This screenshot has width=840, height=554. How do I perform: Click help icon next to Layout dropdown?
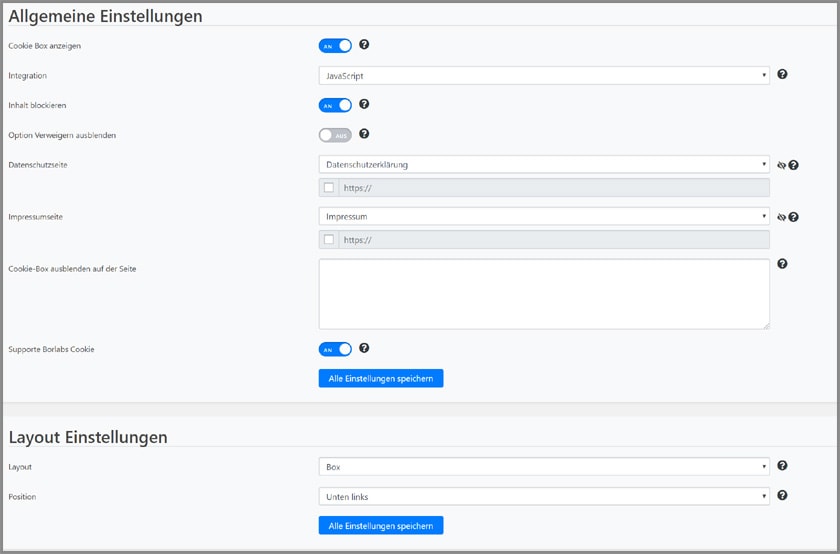[x=782, y=466]
